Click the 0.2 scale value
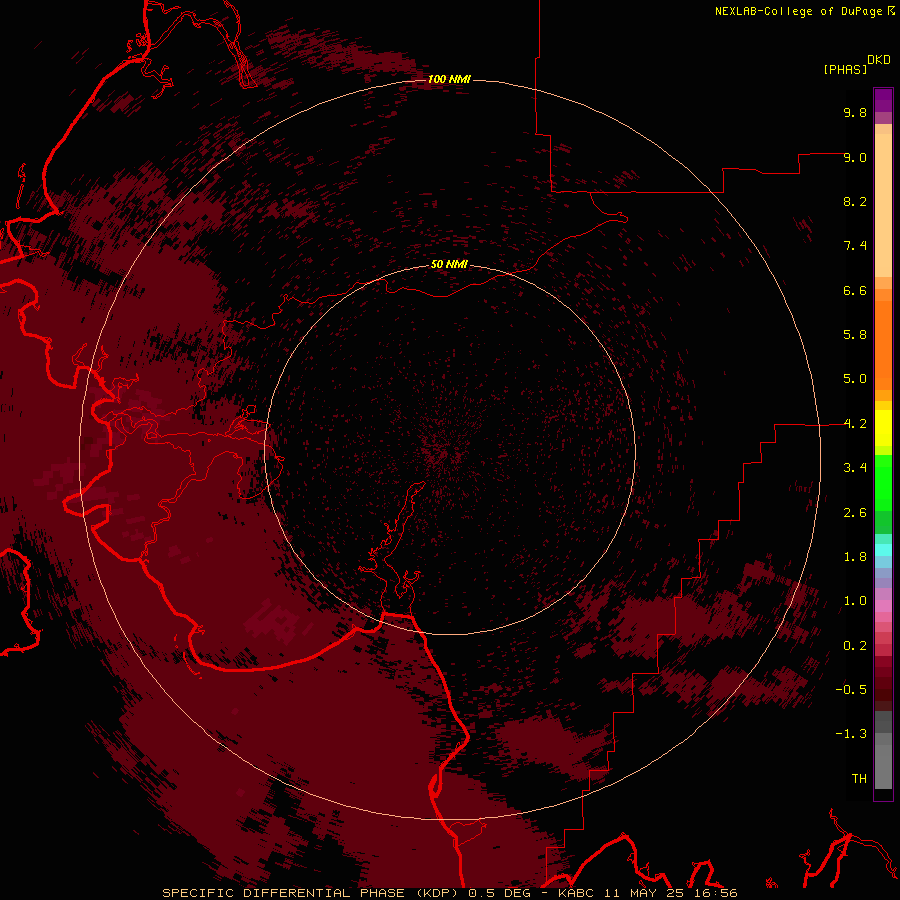This screenshot has width=900, height=900. [x=855, y=646]
